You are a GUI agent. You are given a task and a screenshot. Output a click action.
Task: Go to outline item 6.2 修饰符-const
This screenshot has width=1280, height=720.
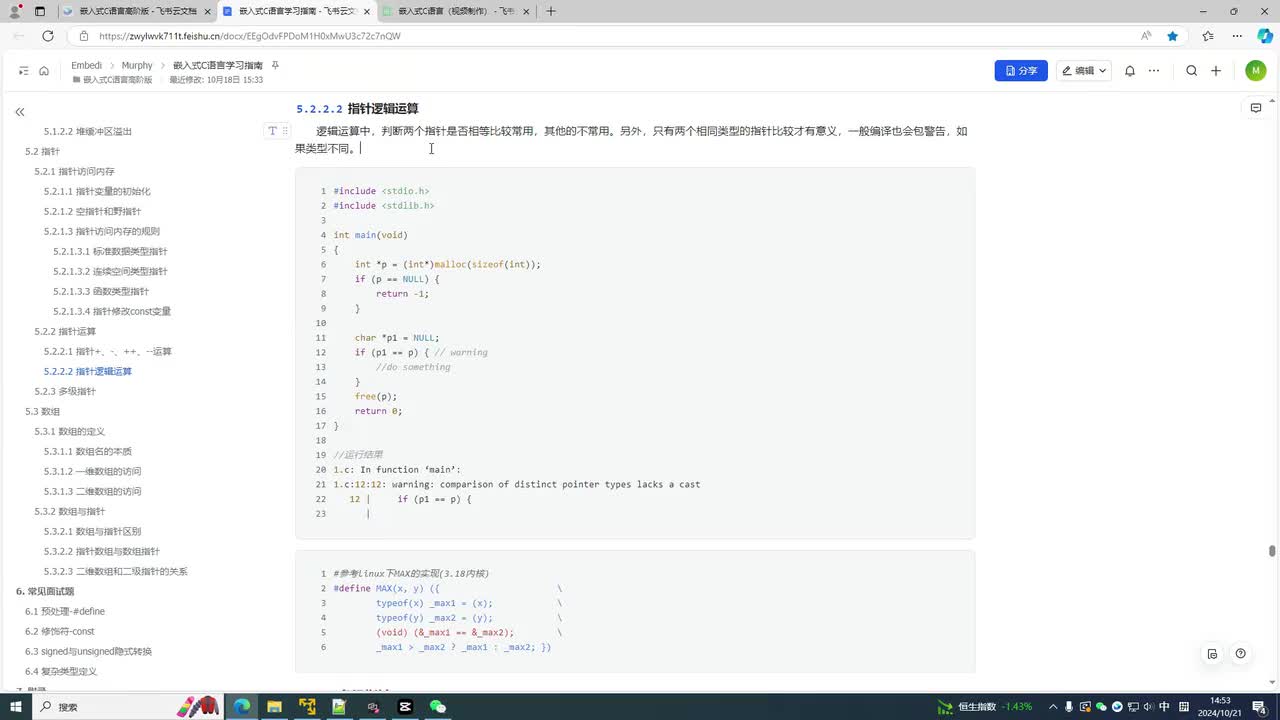click(60, 631)
